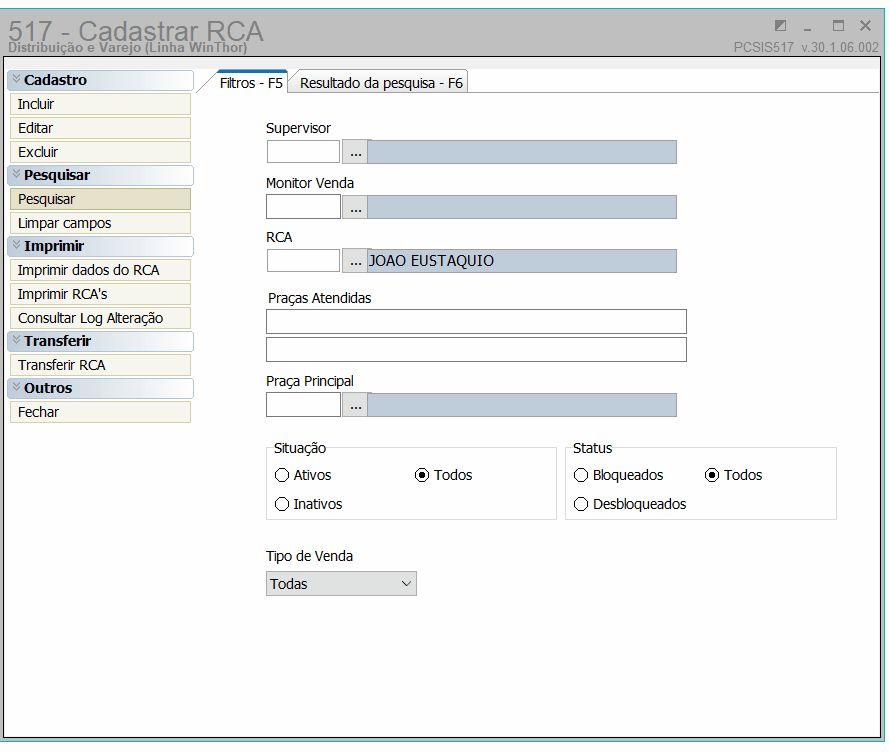
Task: Collapse the Cadastro section header
Action: [x=100, y=80]
